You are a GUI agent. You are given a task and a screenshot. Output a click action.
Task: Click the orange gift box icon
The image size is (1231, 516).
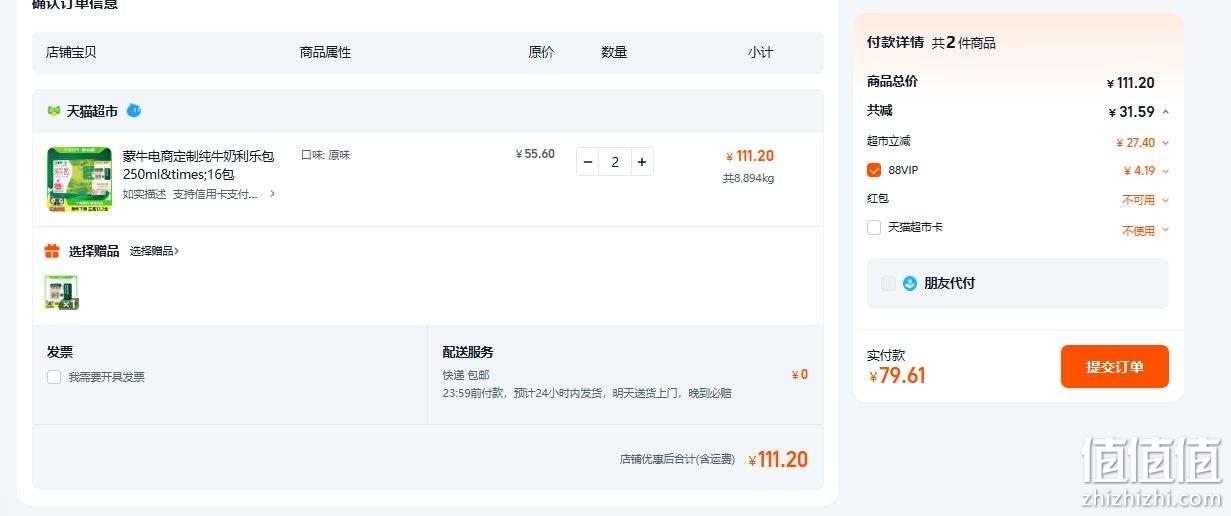(x=52, y=251)
